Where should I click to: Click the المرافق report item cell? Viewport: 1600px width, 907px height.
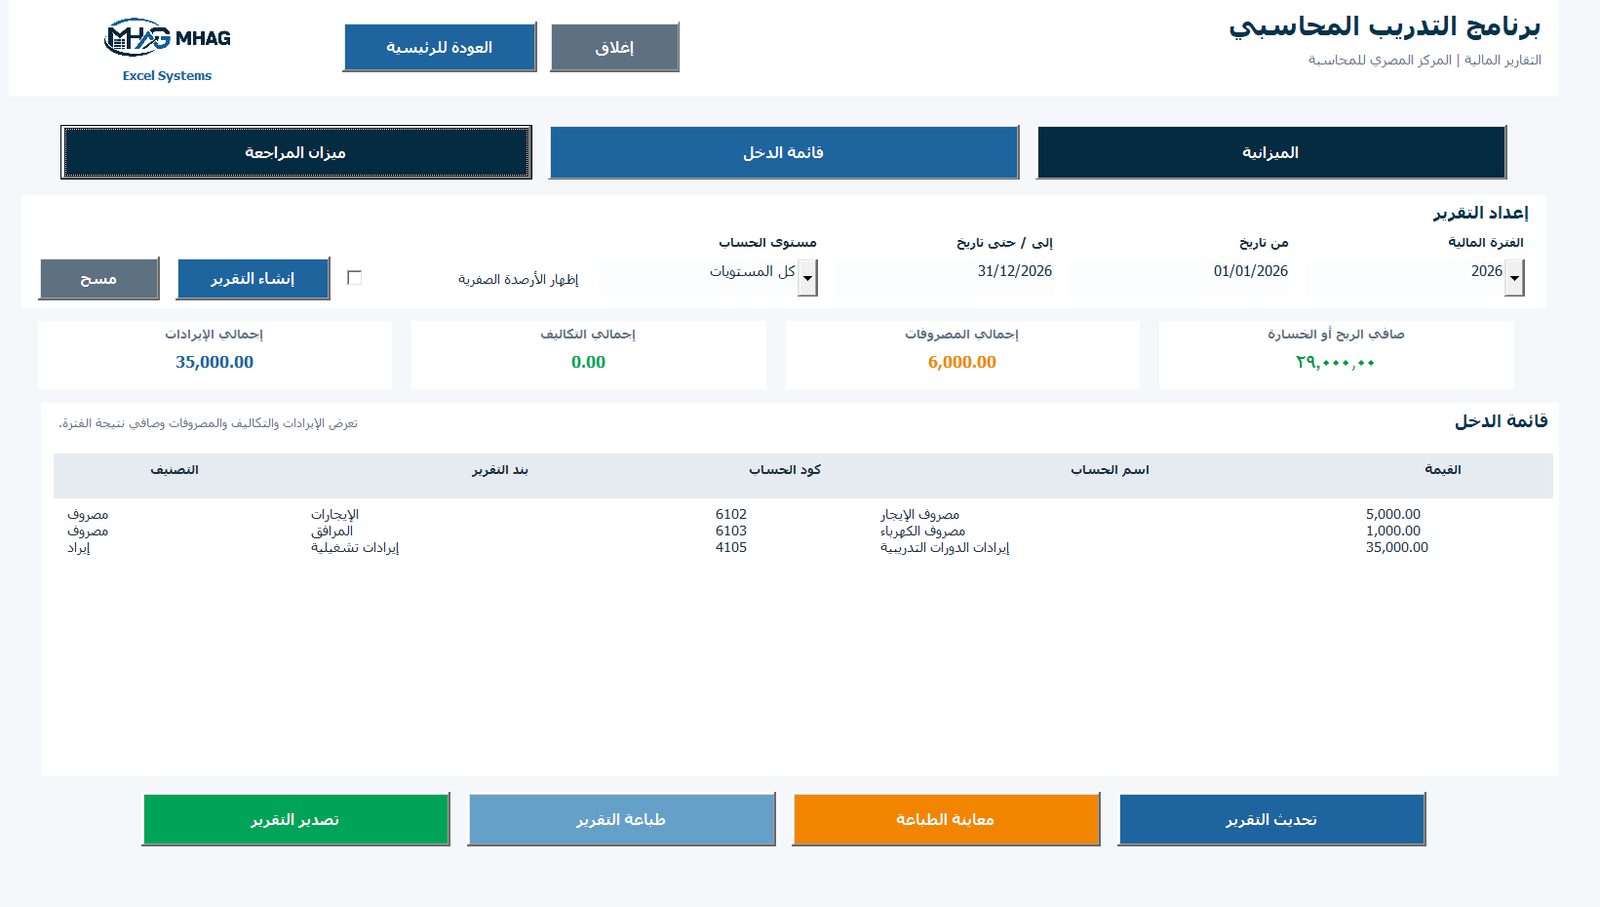[x=332, y=531]
